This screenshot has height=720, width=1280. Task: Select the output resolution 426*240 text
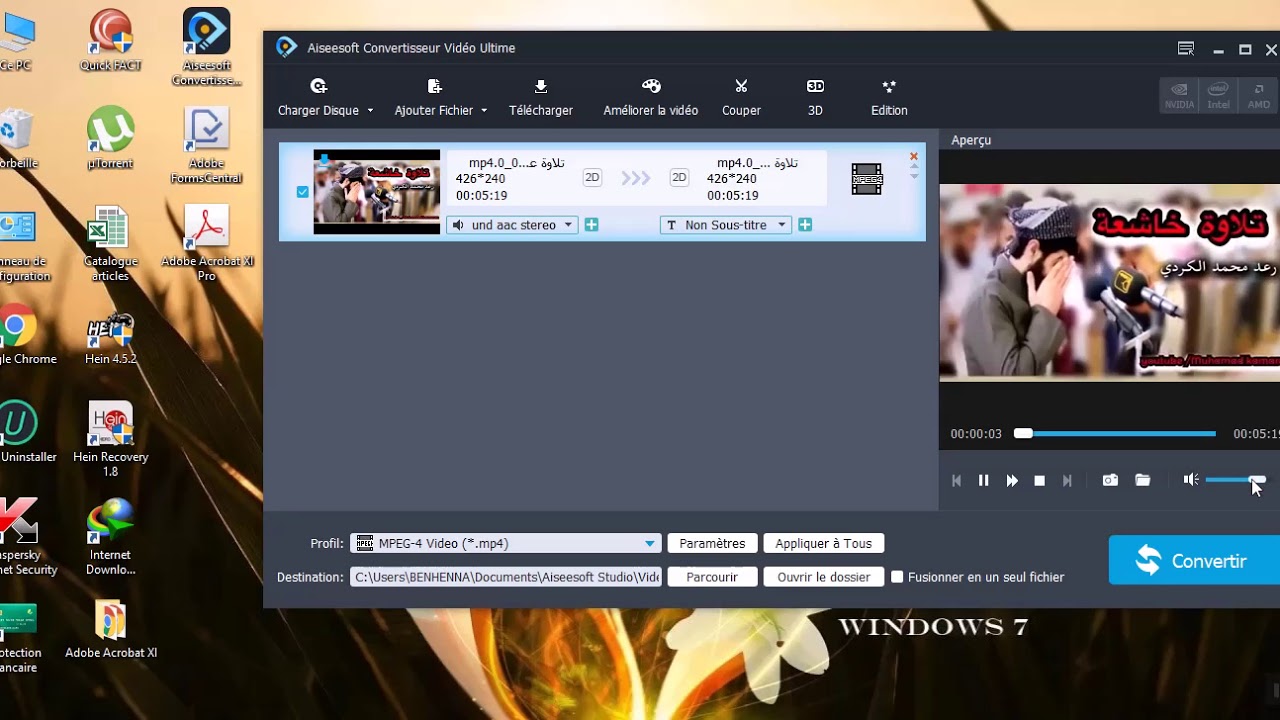pyautogui.click(x=732, y=179)
